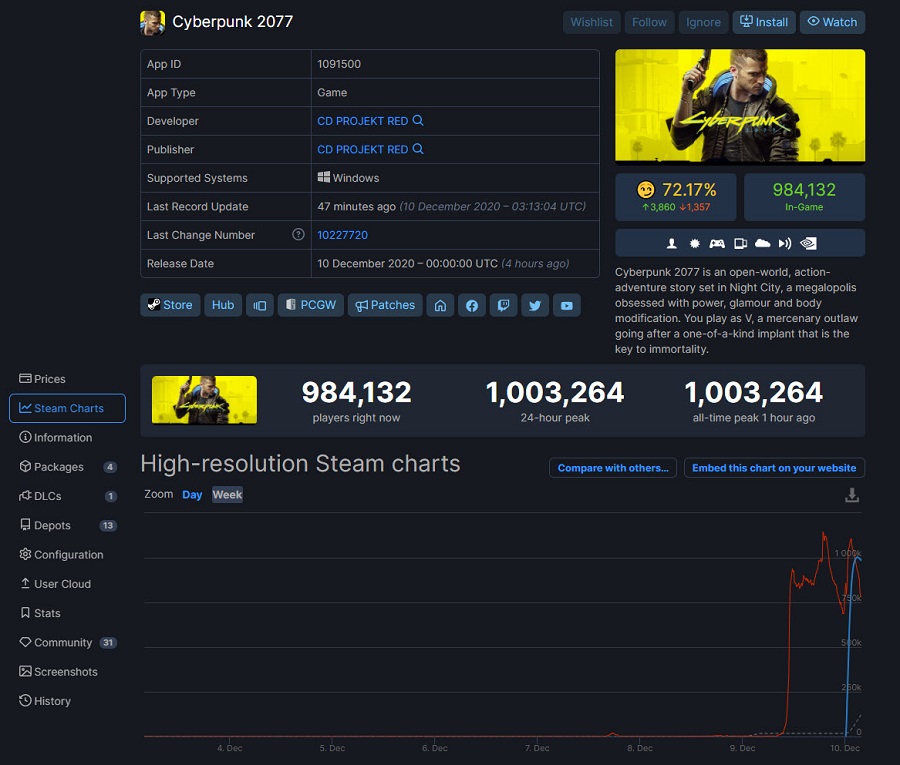Viewport: 900px width, 765px height.
Task: Click the Release Date value text
Action: tap(443, 263)
